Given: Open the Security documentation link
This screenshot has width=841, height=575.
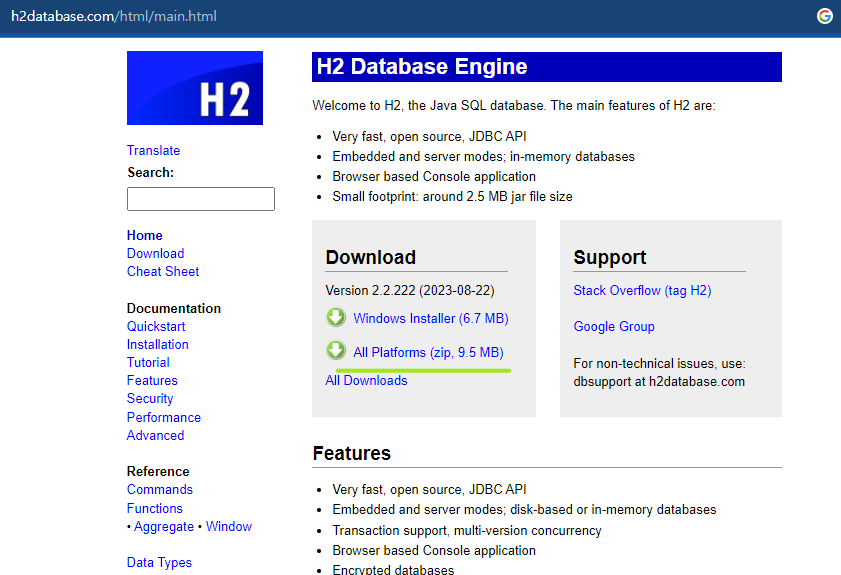Looking at the screenshot, I should tap(150, 399).
